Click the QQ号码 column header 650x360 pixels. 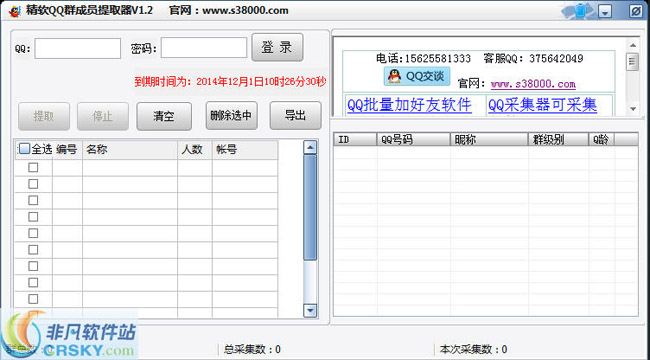pyautogui.click(x=413, y=140)
